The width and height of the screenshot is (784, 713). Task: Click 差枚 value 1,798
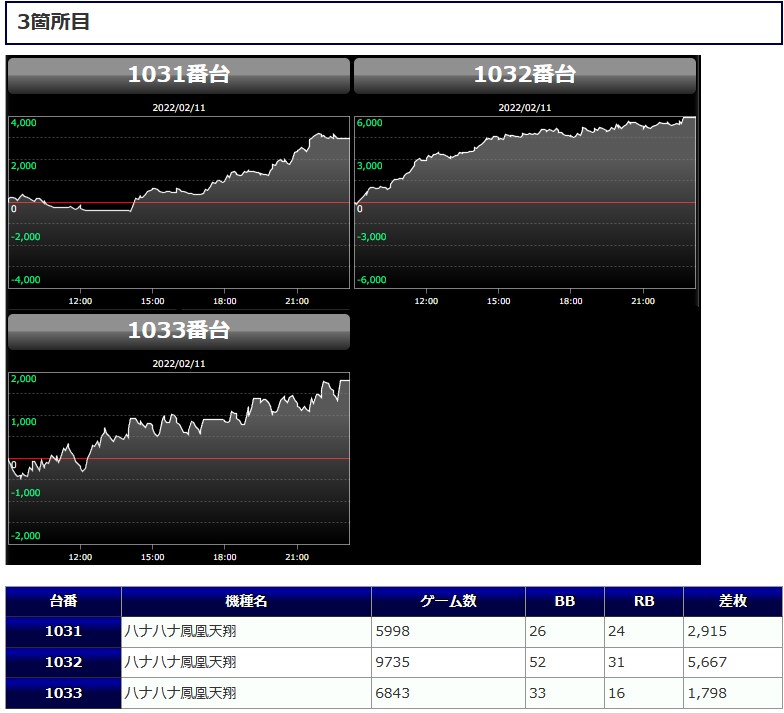coord(707,693)
